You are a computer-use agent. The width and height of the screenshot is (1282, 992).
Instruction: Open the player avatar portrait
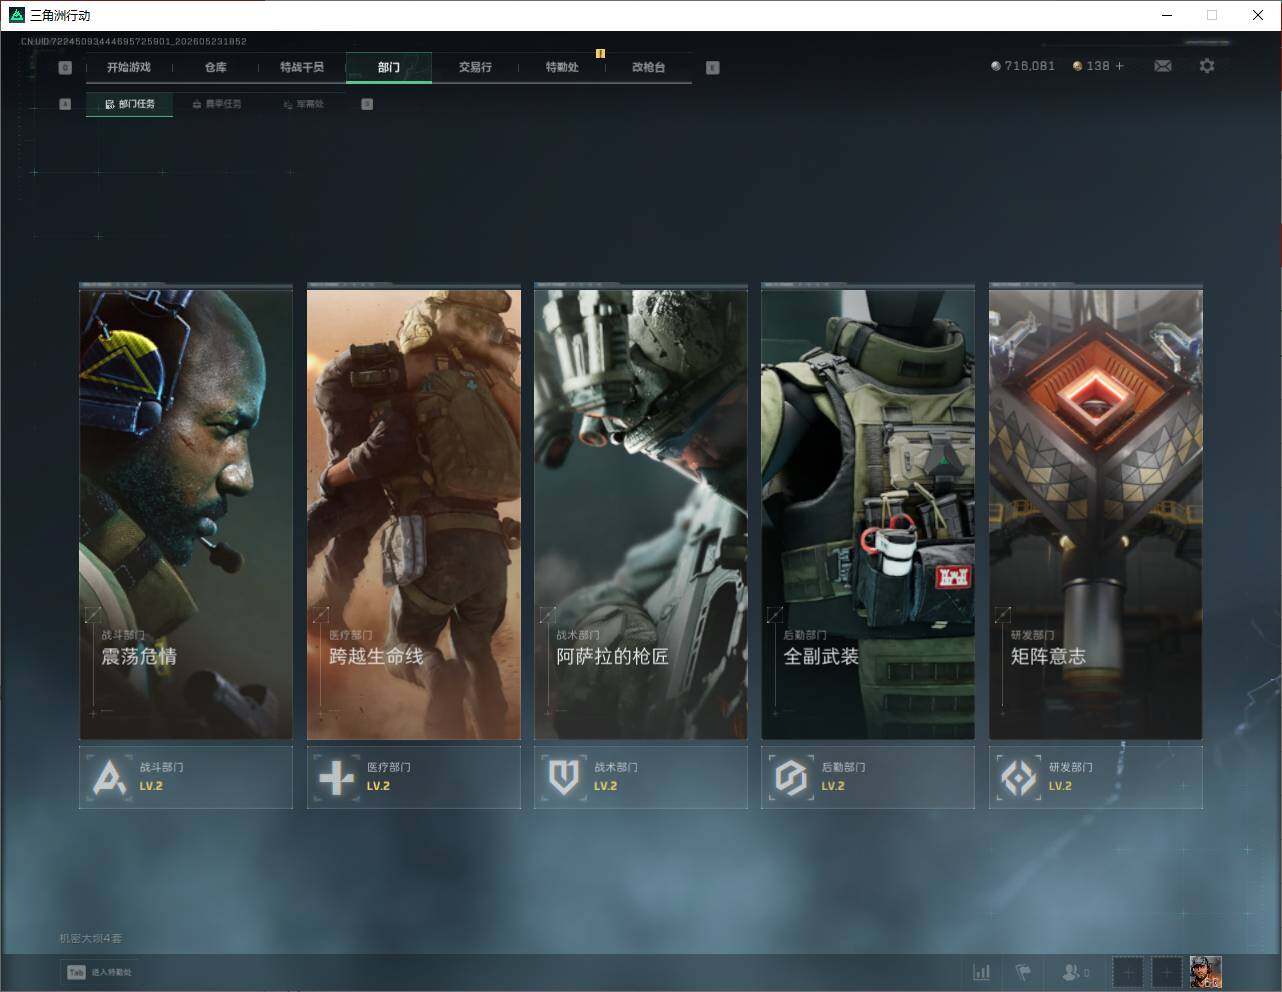(x=1205, y=972)
